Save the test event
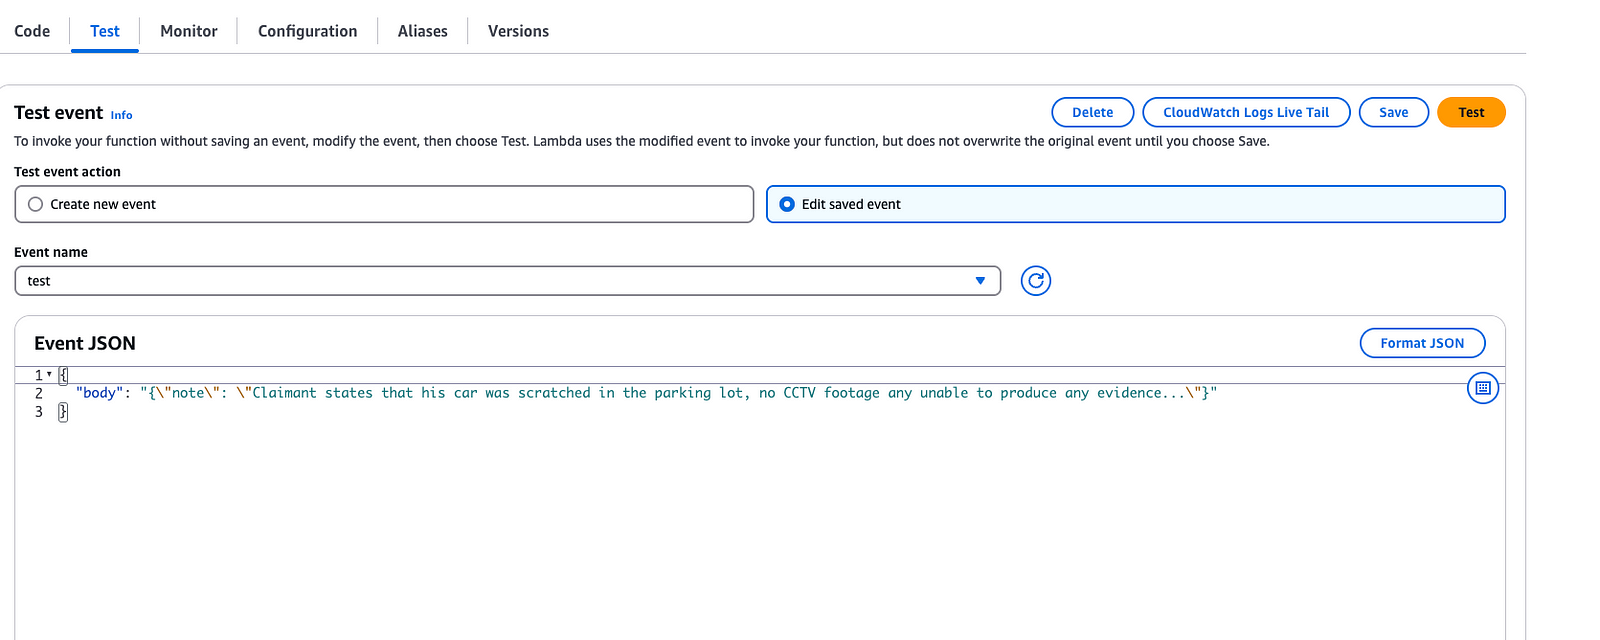1600x640 pixels. click(x=1394, y=112)
